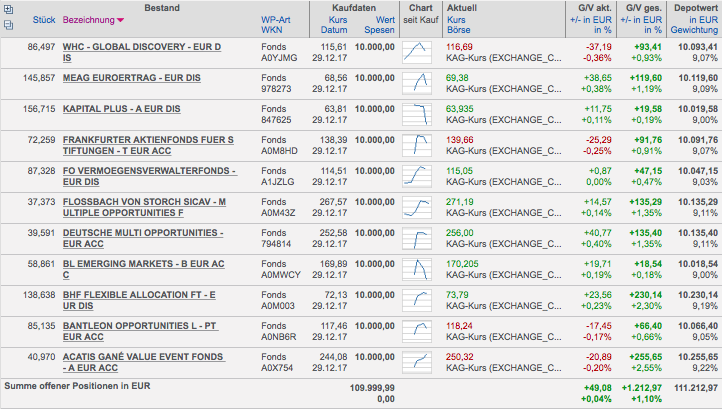Sort by Bezeichnung using the pink arrow
Viewport: 722px width, 409px height.
point(121,20)
